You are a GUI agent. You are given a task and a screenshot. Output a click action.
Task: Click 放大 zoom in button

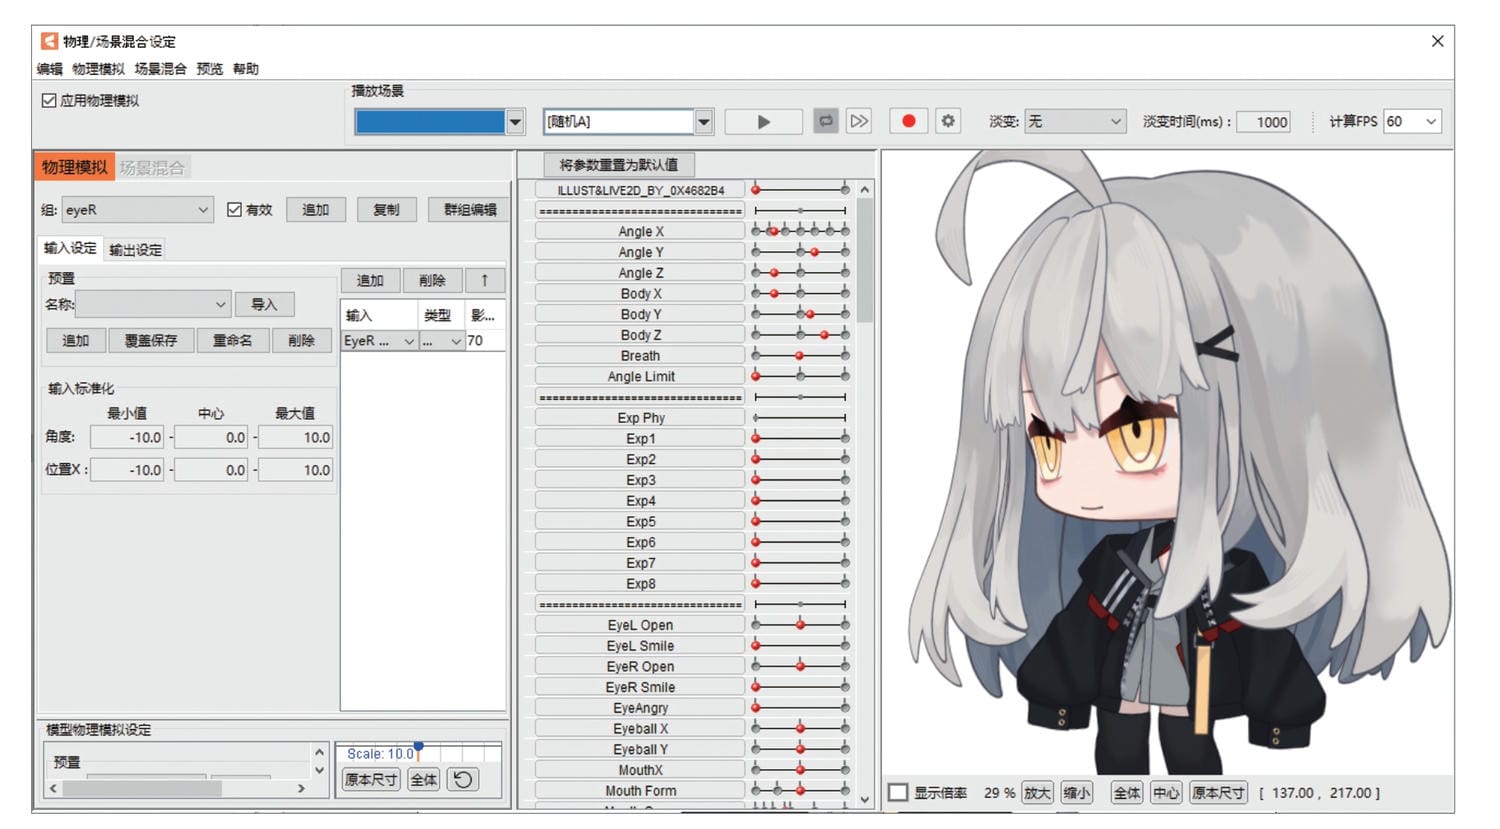[x=1037, y=793]
